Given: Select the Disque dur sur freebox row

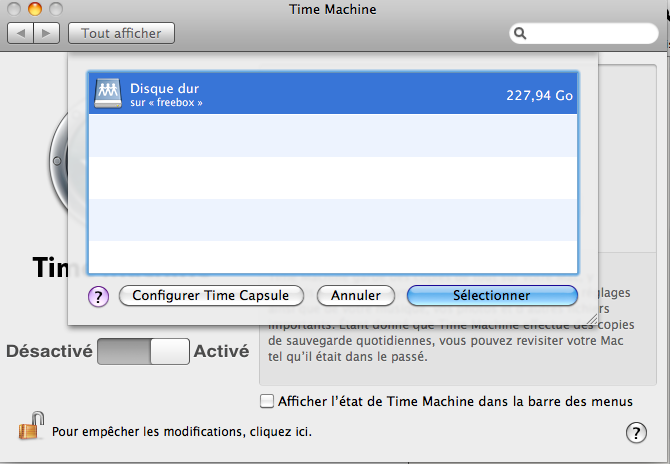Looking at the screenshot, I should [332, 94].
